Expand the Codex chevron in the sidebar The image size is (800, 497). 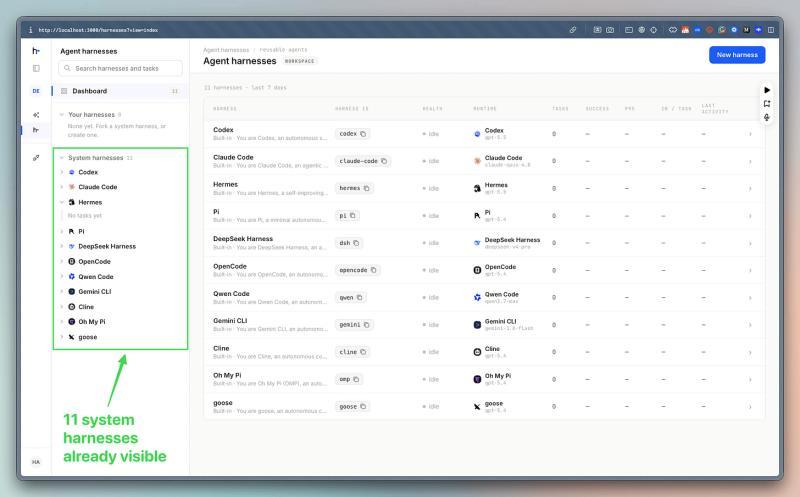click(x=62, y=172)
